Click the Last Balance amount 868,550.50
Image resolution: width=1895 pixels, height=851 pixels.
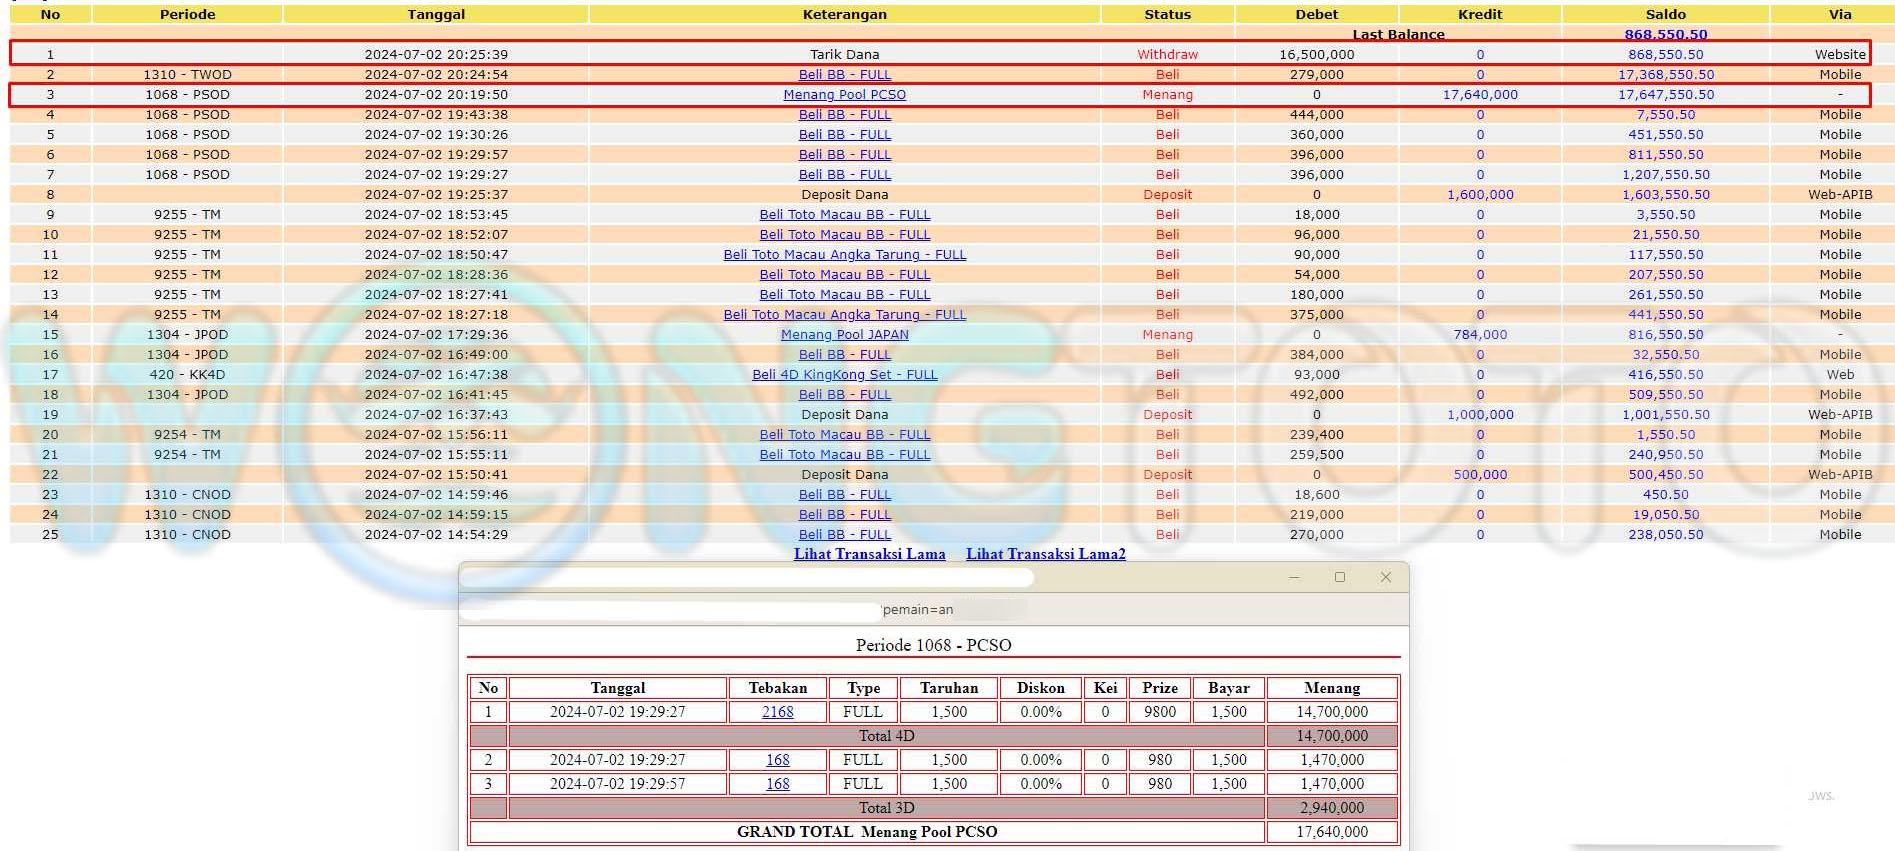(x=1665, y=34)
